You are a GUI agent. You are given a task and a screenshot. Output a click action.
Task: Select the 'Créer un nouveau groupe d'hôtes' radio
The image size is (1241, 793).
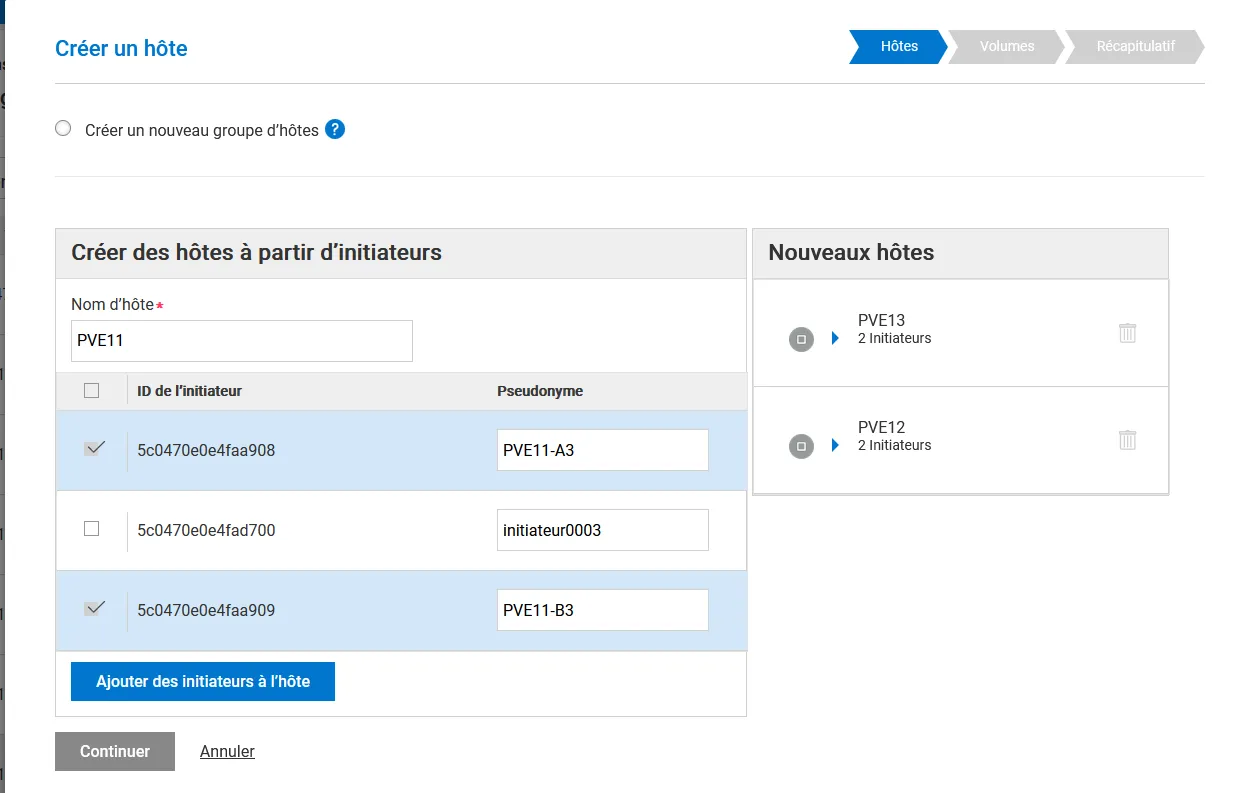tap(64, 129)
